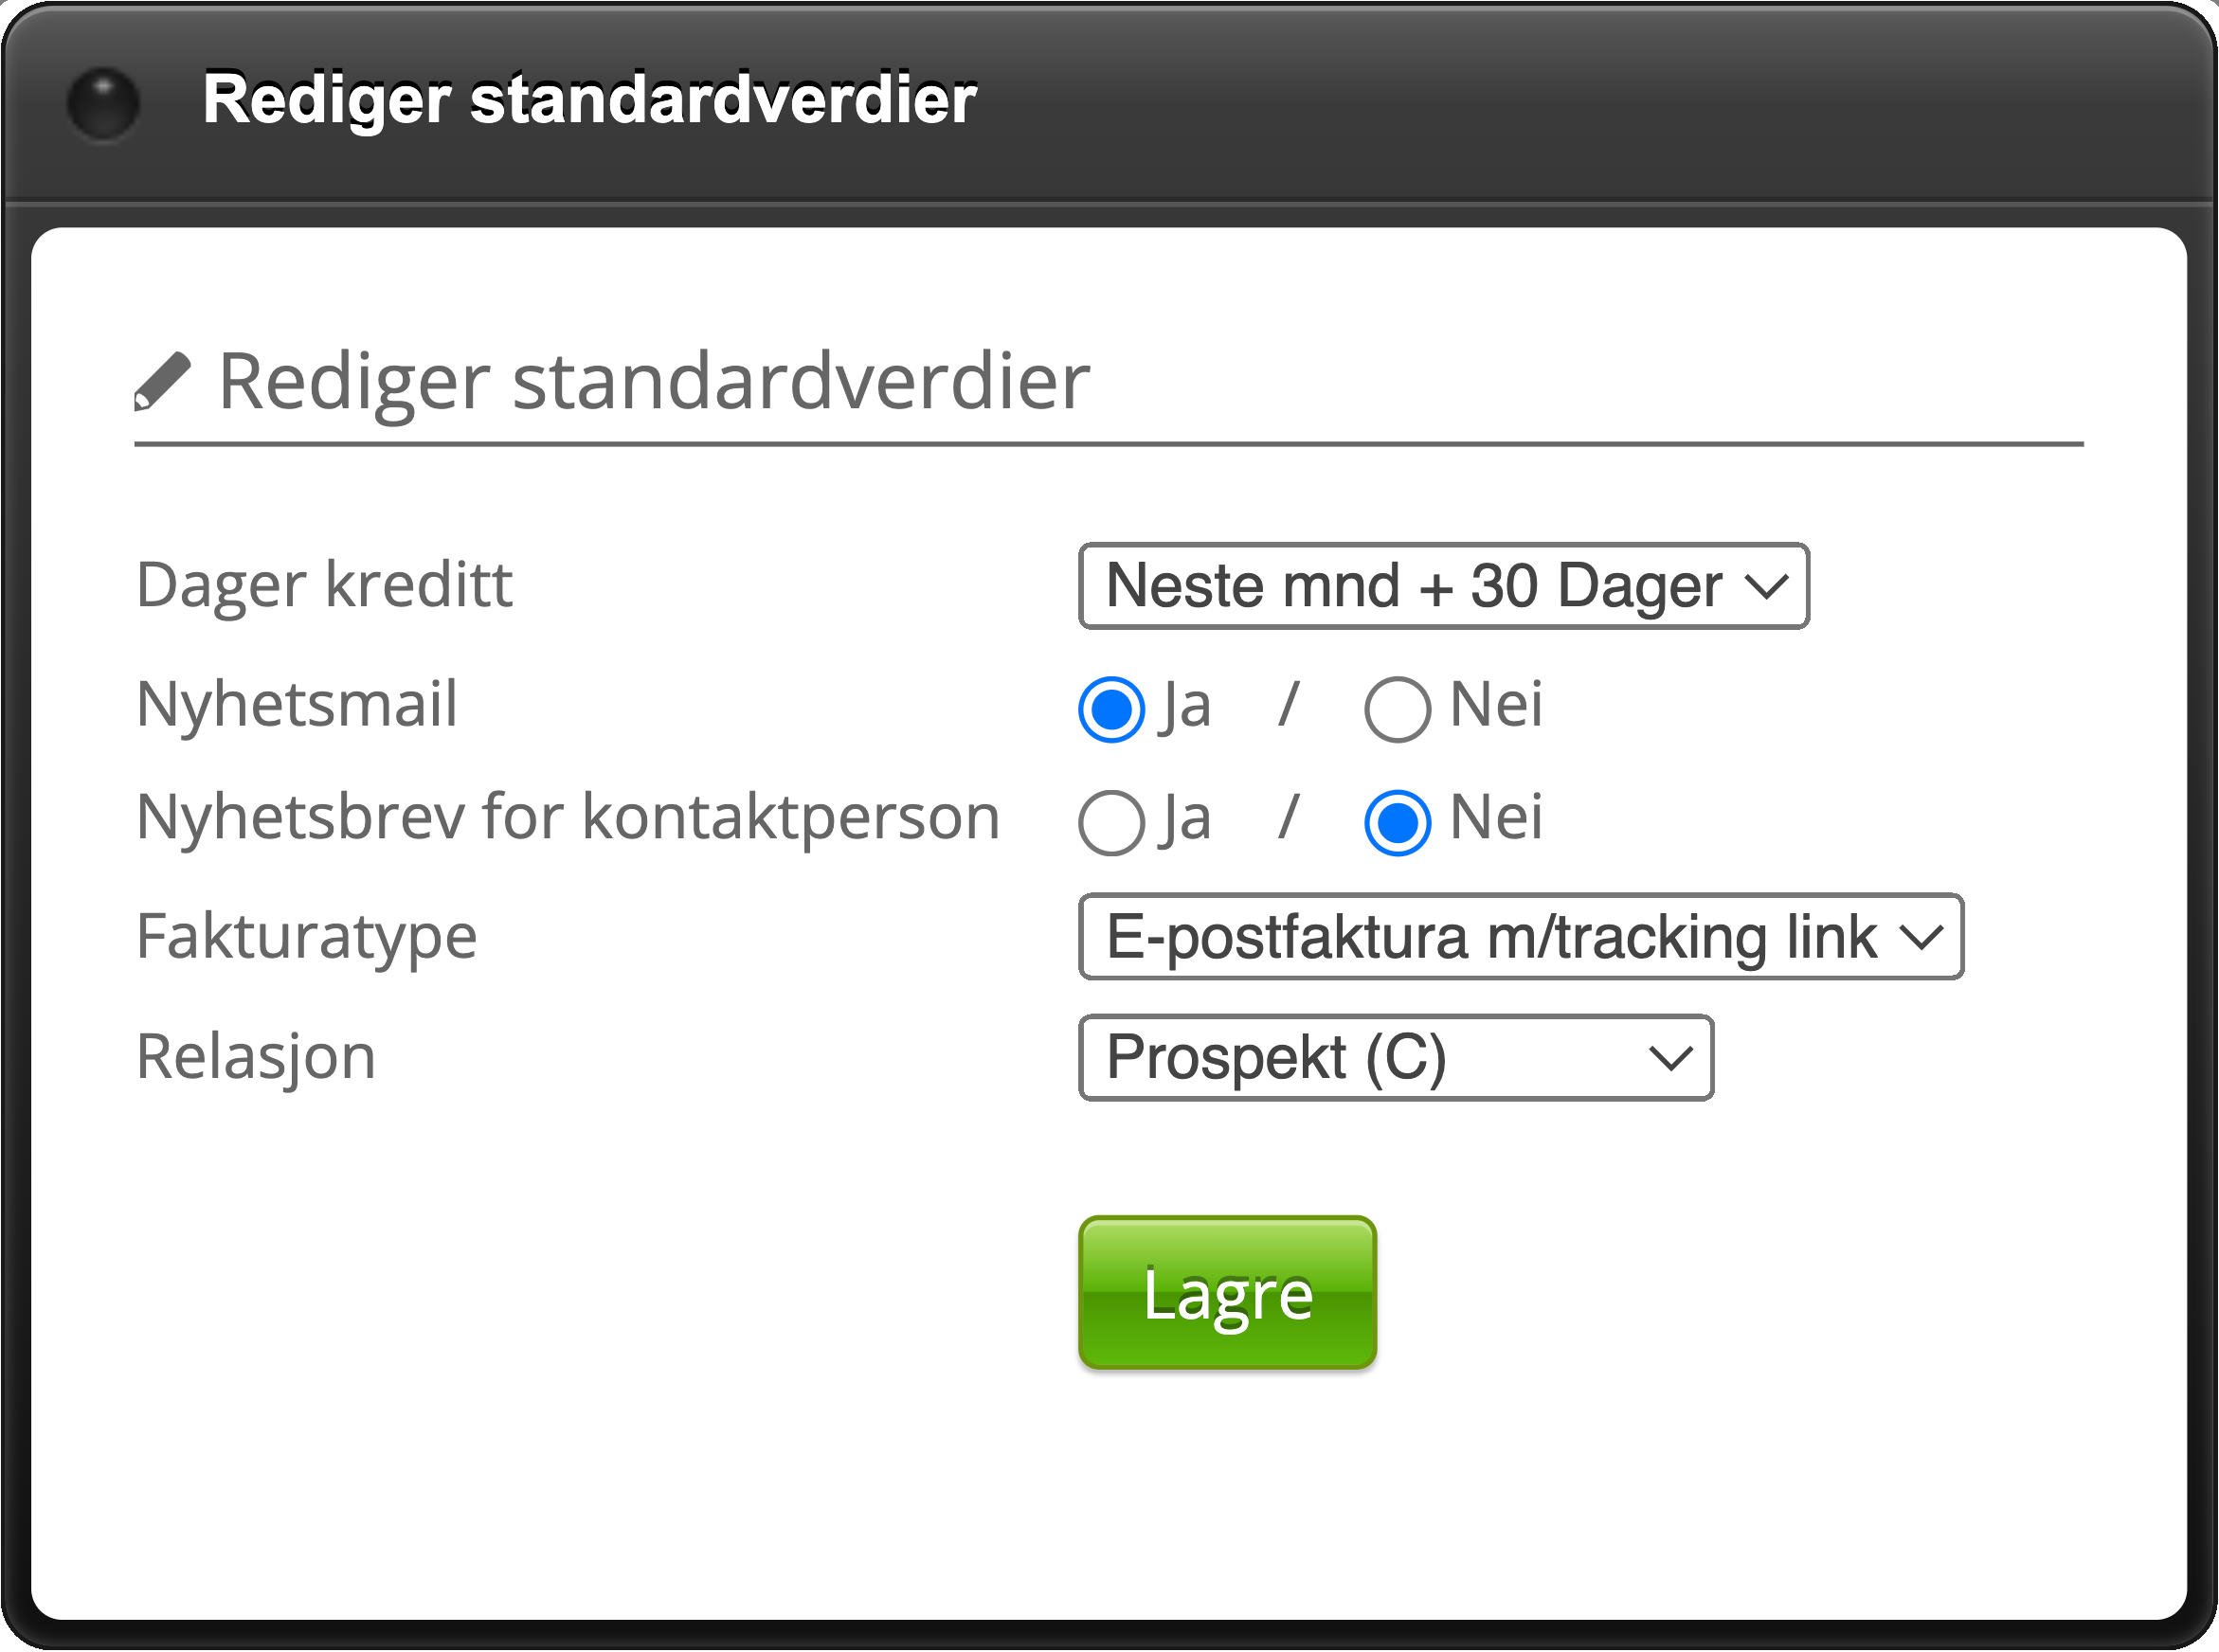Click the Ja text in kontaktperson row
This screenshot has width=2219, height=1652.
click(1187, 819)
